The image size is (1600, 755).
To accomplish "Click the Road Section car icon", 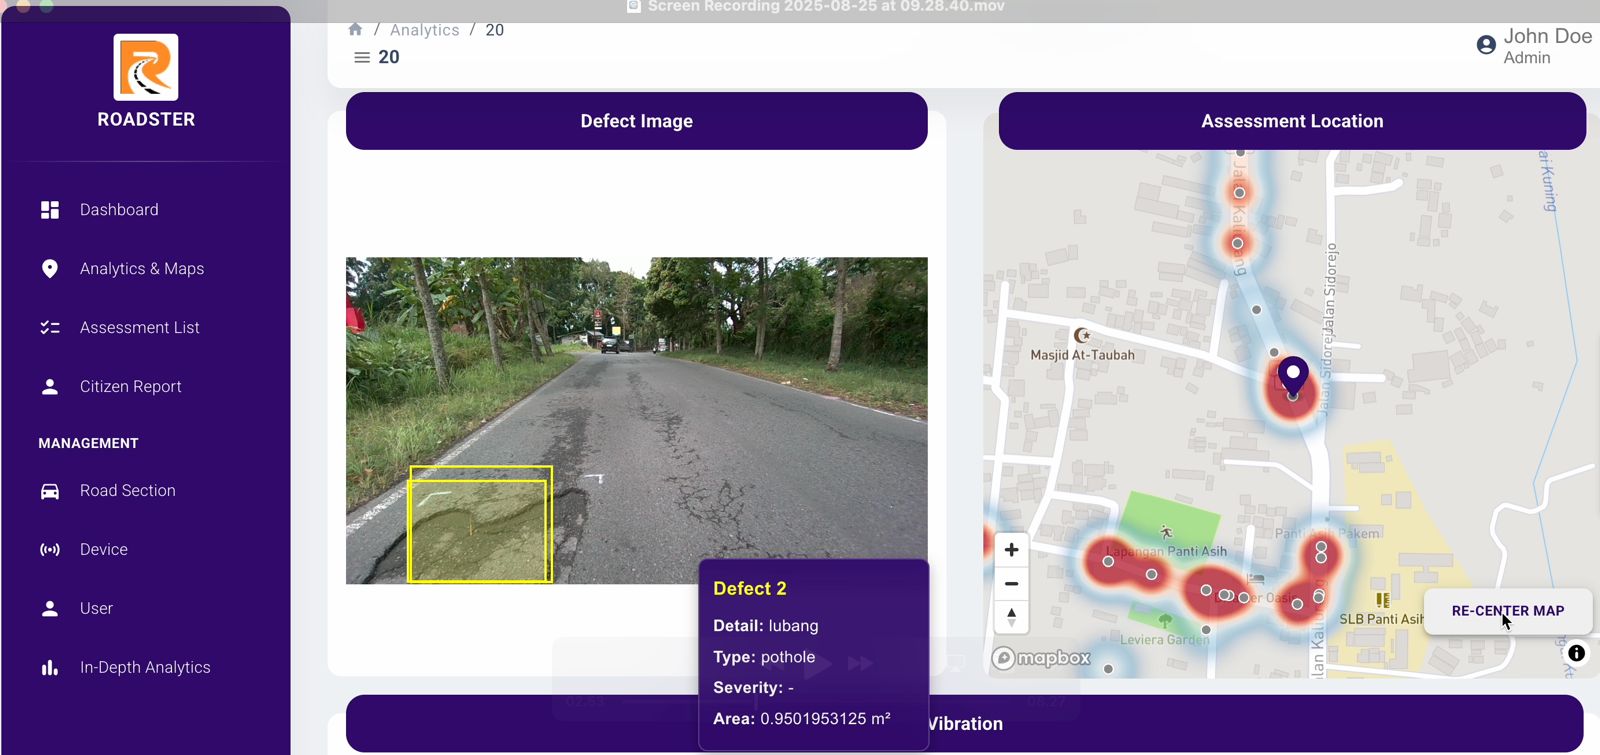I will [50, 491].
